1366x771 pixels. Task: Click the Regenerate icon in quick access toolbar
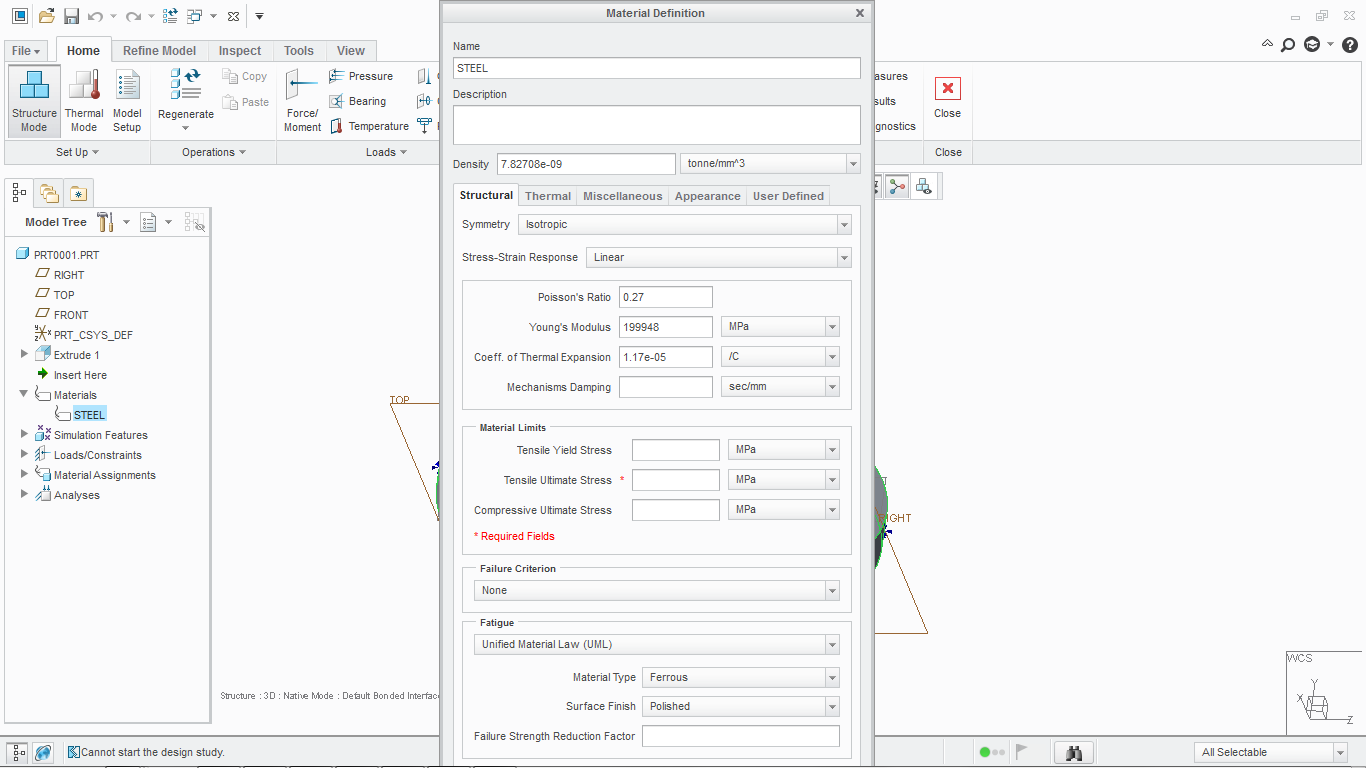pyautogui.click(x=170, y=16)
